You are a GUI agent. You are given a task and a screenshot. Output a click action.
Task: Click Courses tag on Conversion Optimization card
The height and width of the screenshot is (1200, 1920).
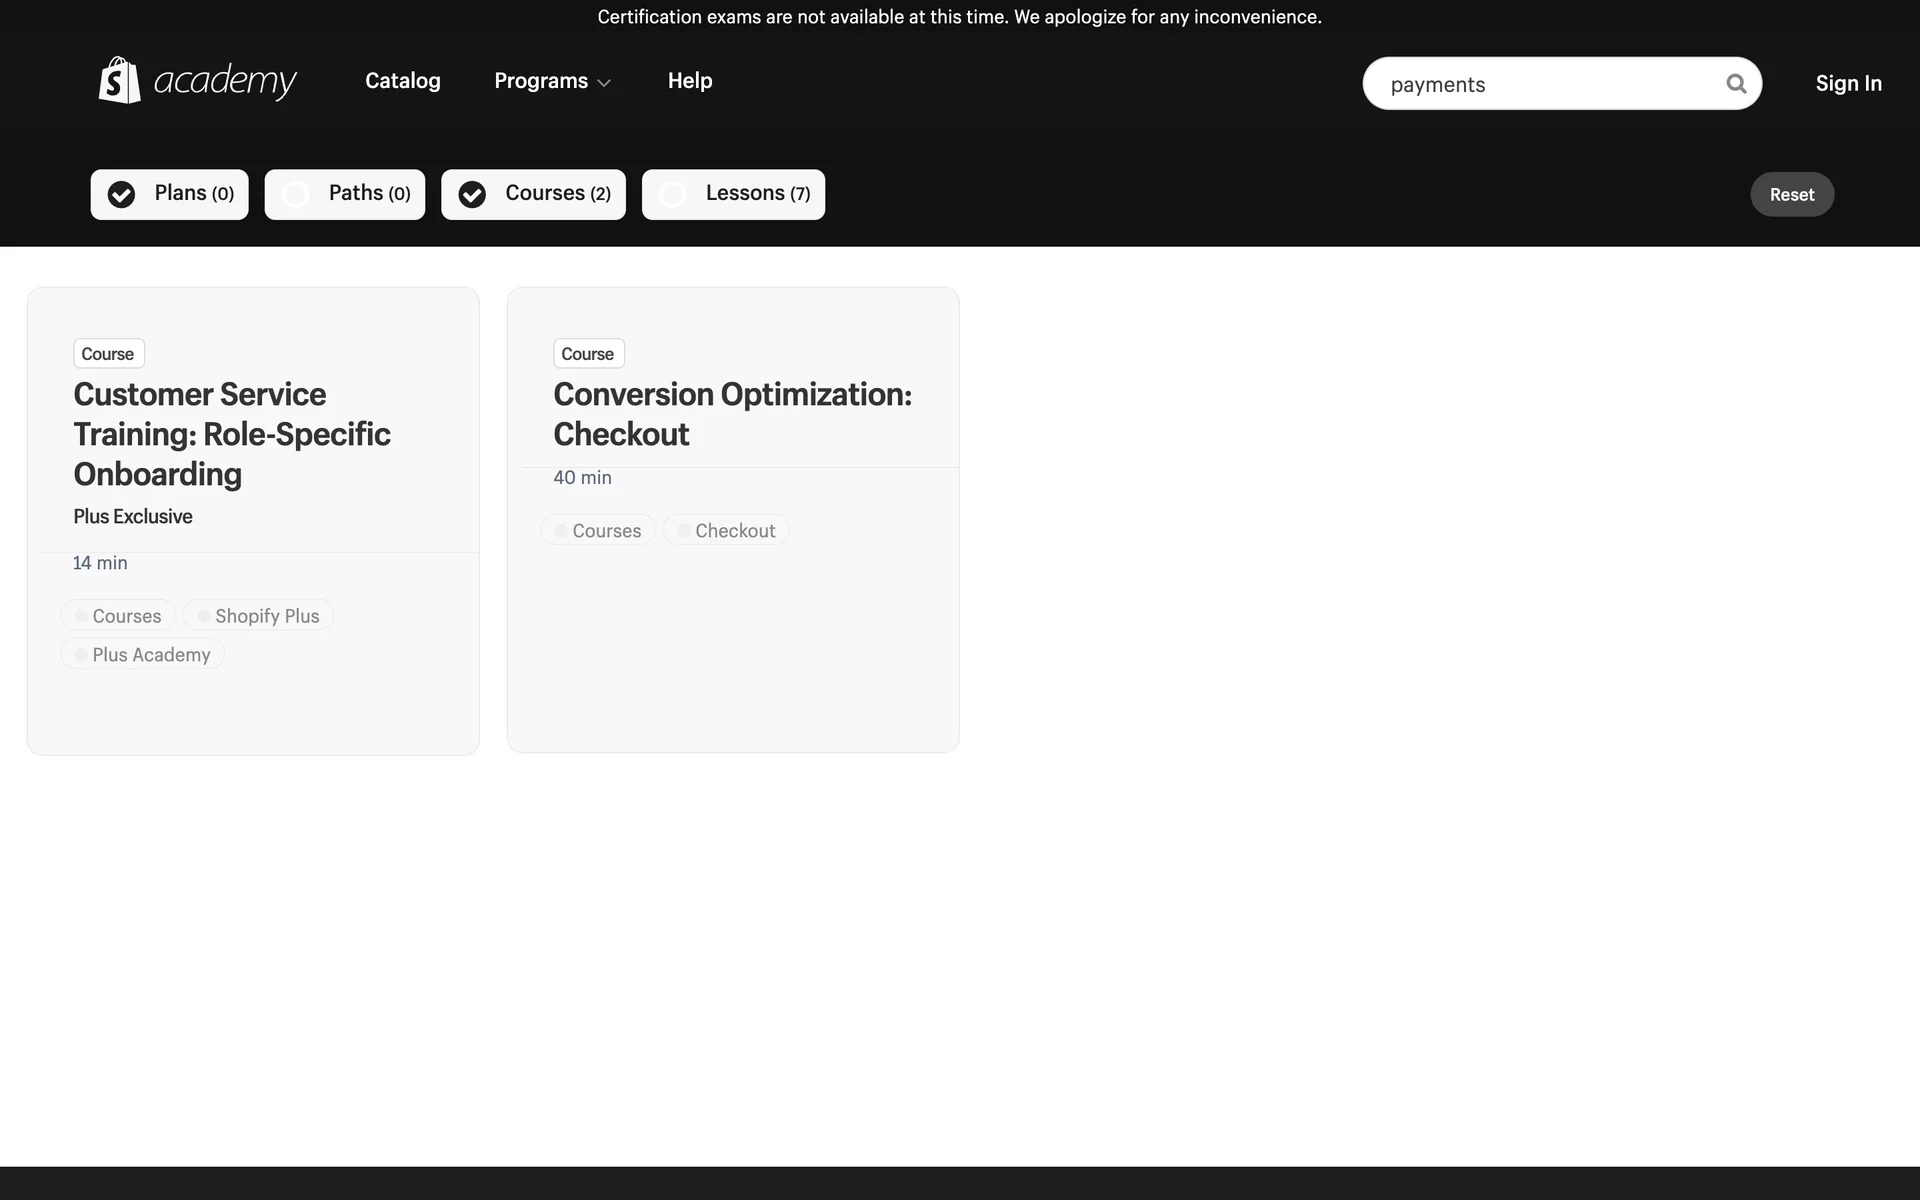[598, 531]
